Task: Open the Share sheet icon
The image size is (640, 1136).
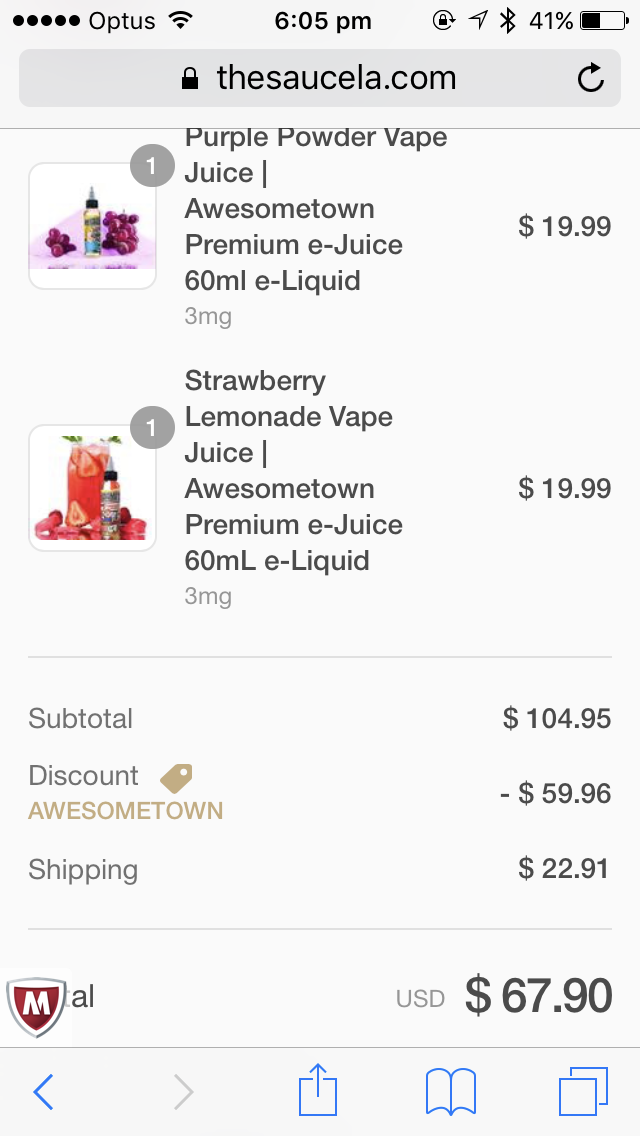Action: (319, 1090)
